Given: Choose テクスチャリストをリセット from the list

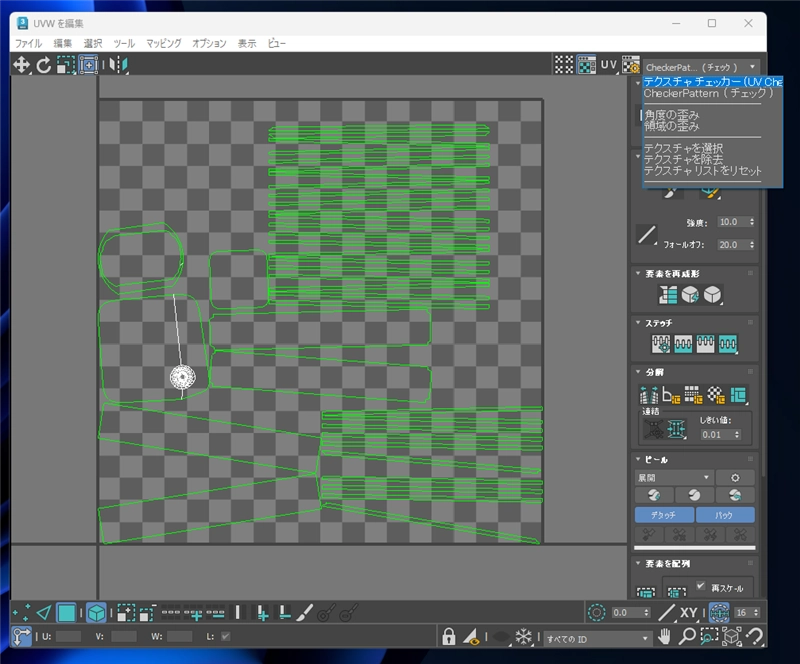Looking at the screenshot, I should click(x=702, y=171).
